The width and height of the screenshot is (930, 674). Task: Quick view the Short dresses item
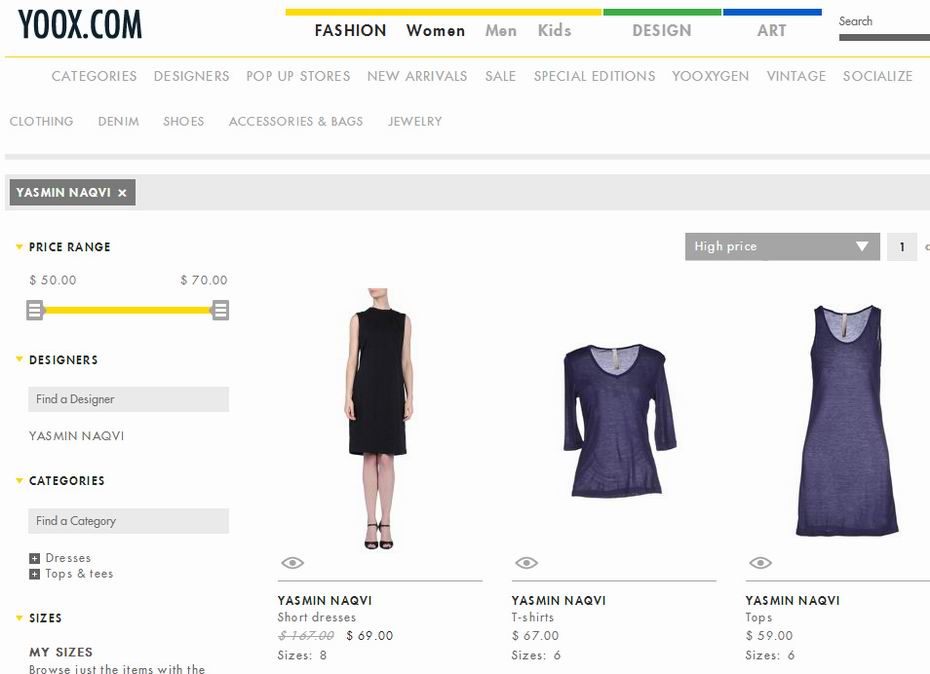(x=292, y=562)
